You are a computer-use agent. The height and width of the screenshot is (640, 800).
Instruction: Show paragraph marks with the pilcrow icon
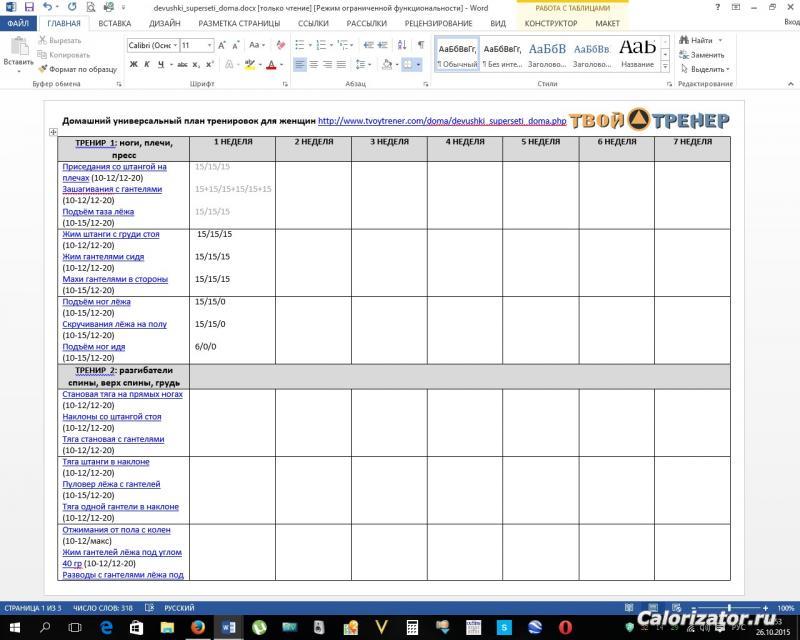(420, 45)
